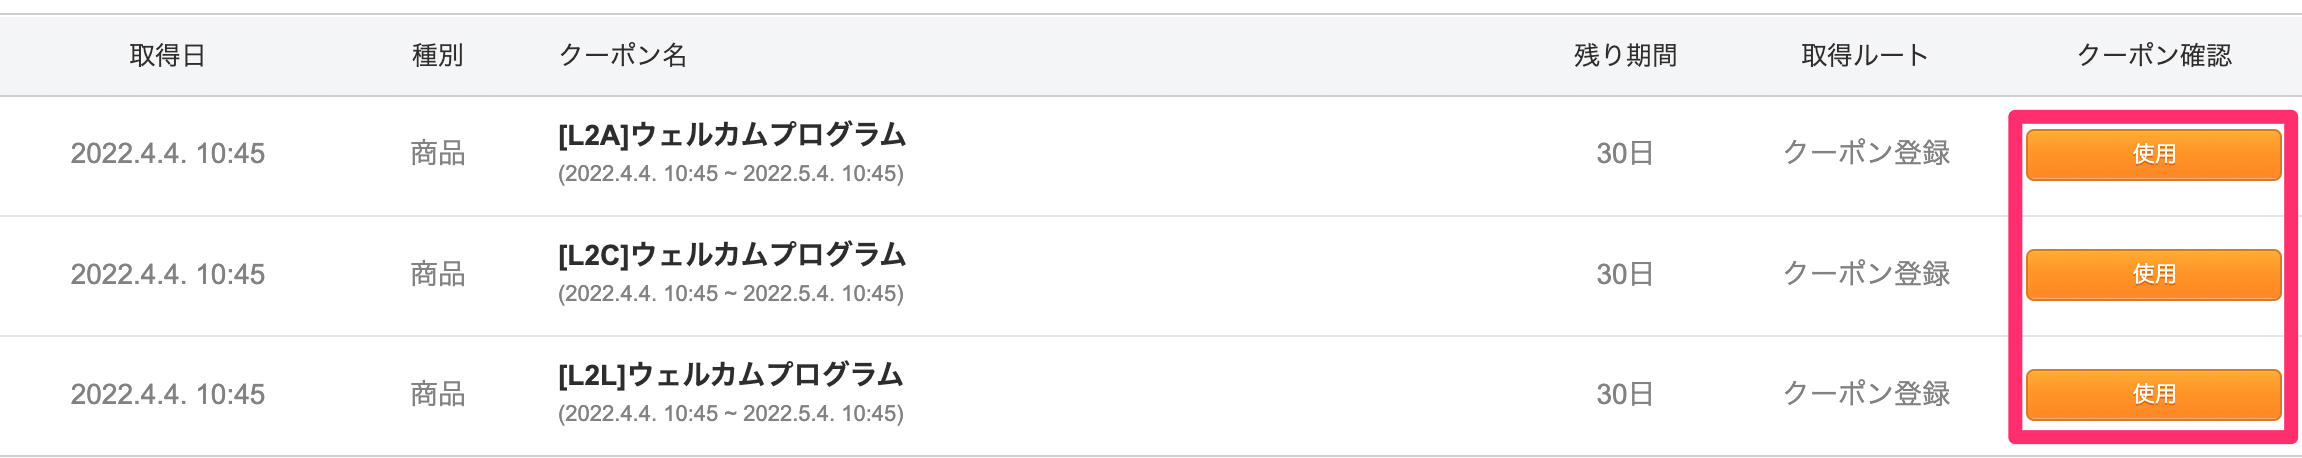Click 商品 type in the [L2C] row
The width and height of the screenshot is (2302, 458).
click(x=438, y=274)
